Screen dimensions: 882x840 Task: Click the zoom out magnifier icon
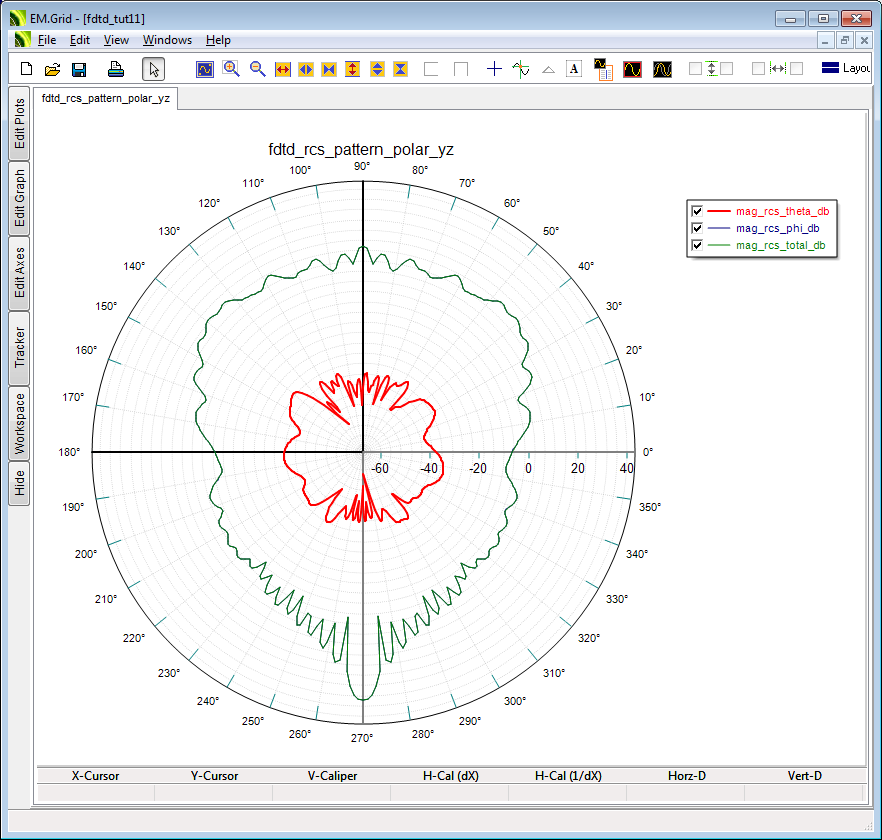click(x=257, y=69)
